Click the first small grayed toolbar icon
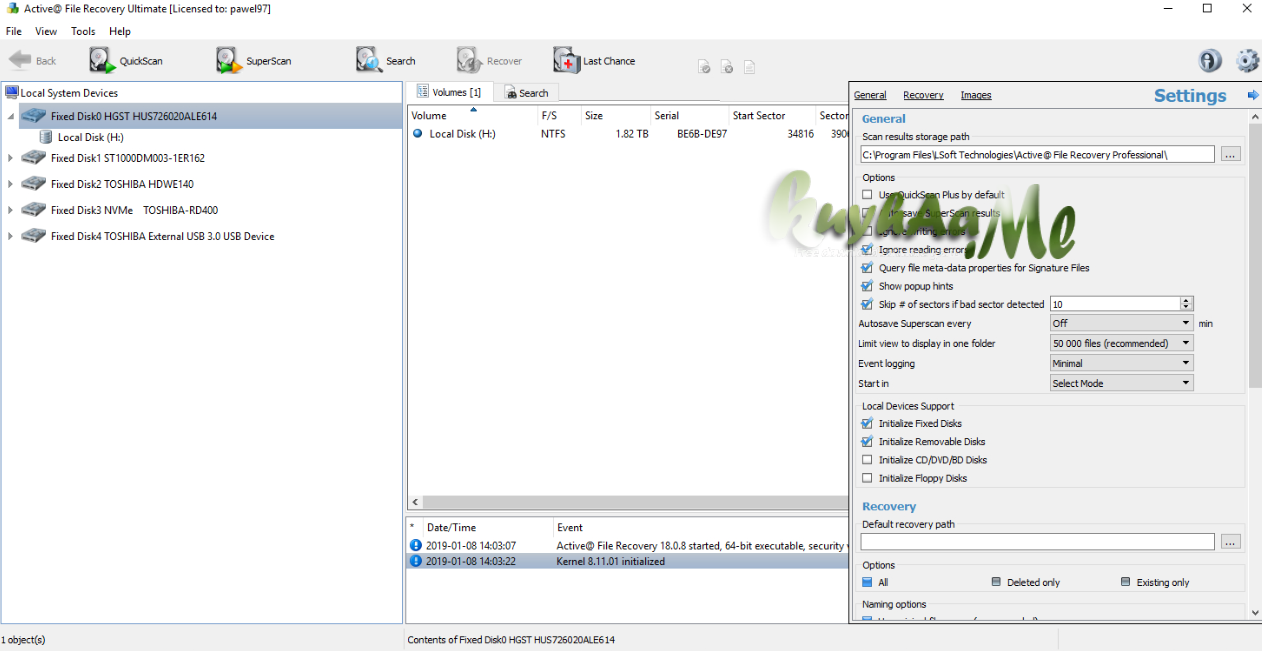Screen dimensions: 1262x651 coord(704,67)
